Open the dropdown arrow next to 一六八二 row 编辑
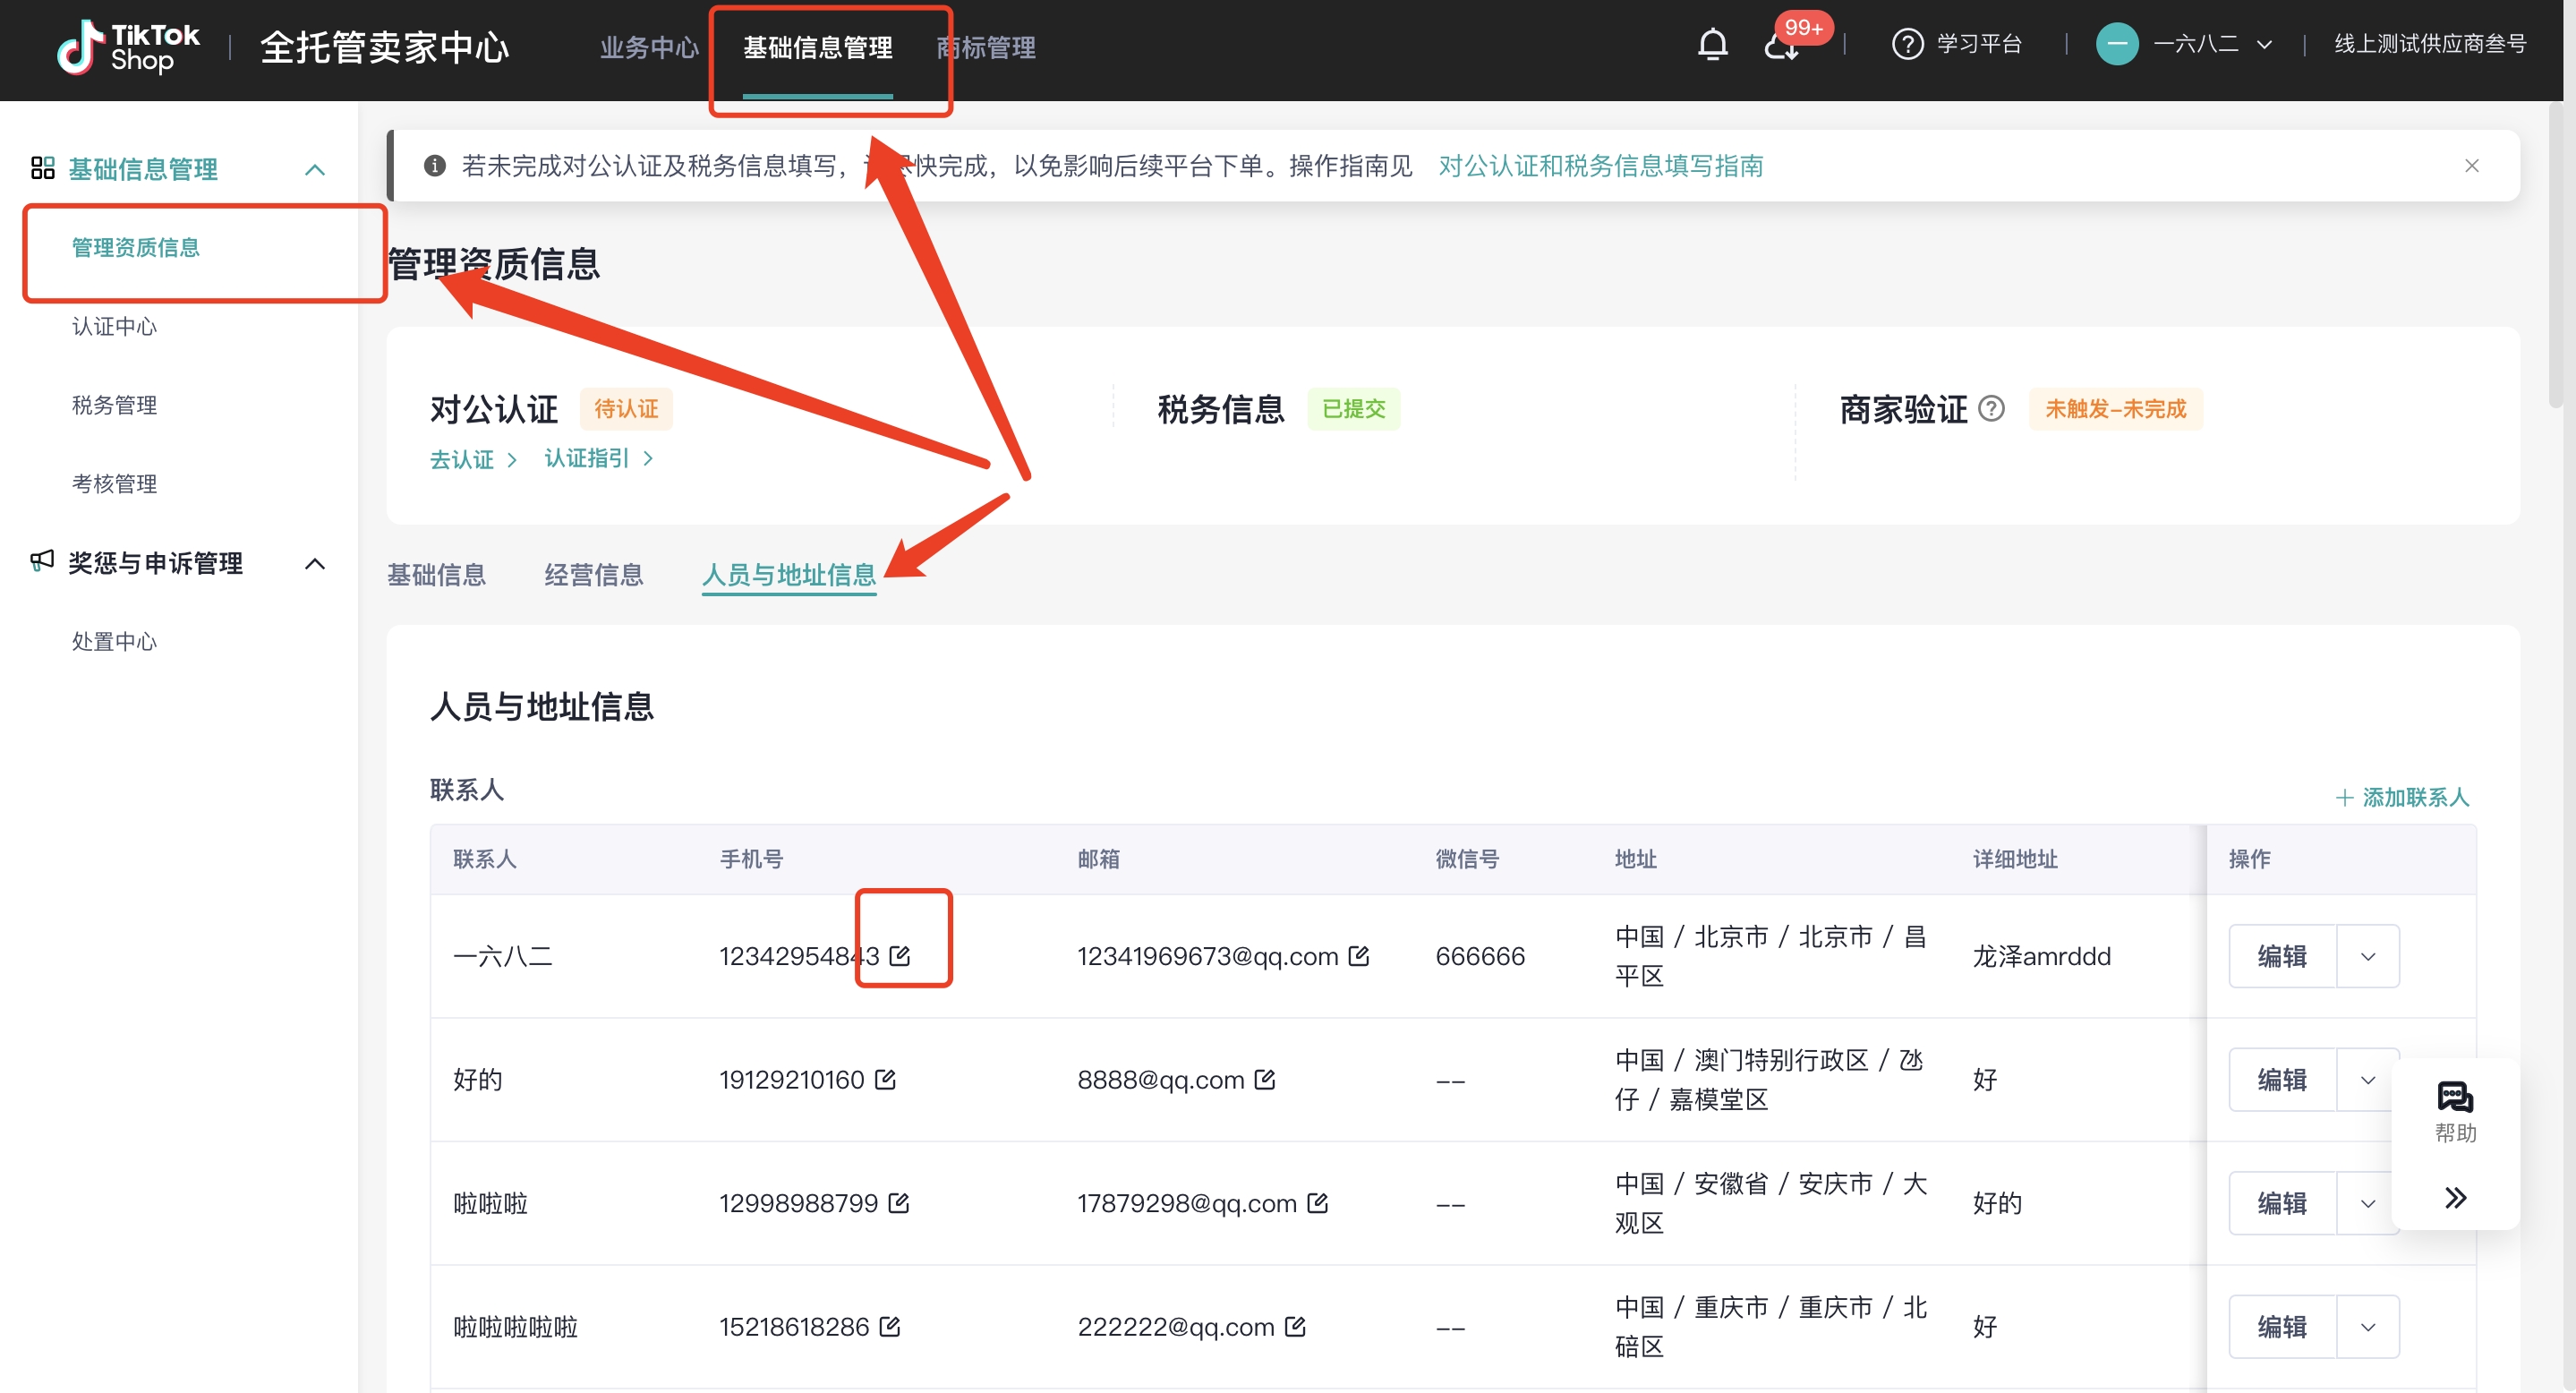The image size is (2576, 1393). point(2367,957)
